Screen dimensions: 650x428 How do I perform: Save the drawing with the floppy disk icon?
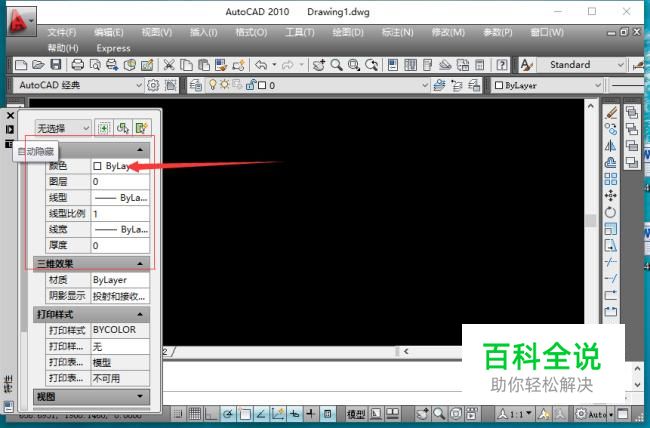pos(56,65)
